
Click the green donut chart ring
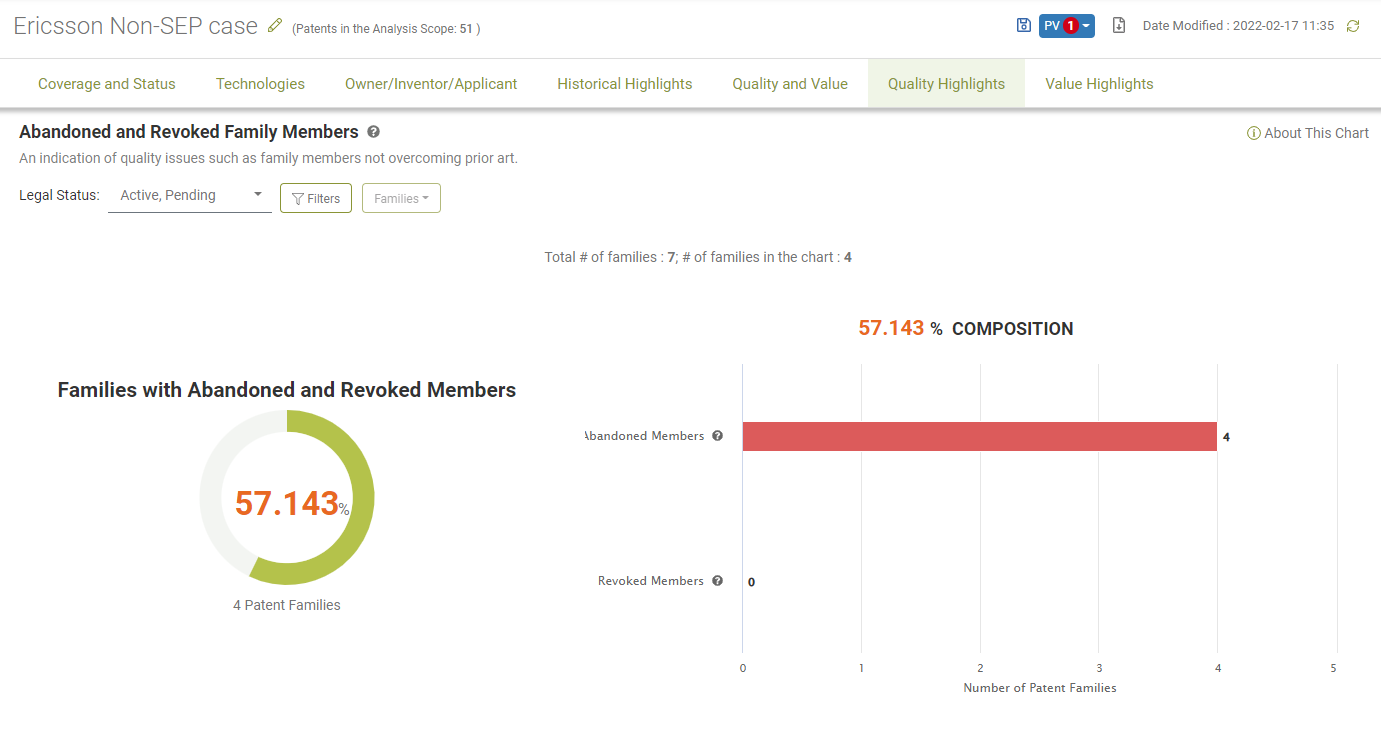coord(364,497)
